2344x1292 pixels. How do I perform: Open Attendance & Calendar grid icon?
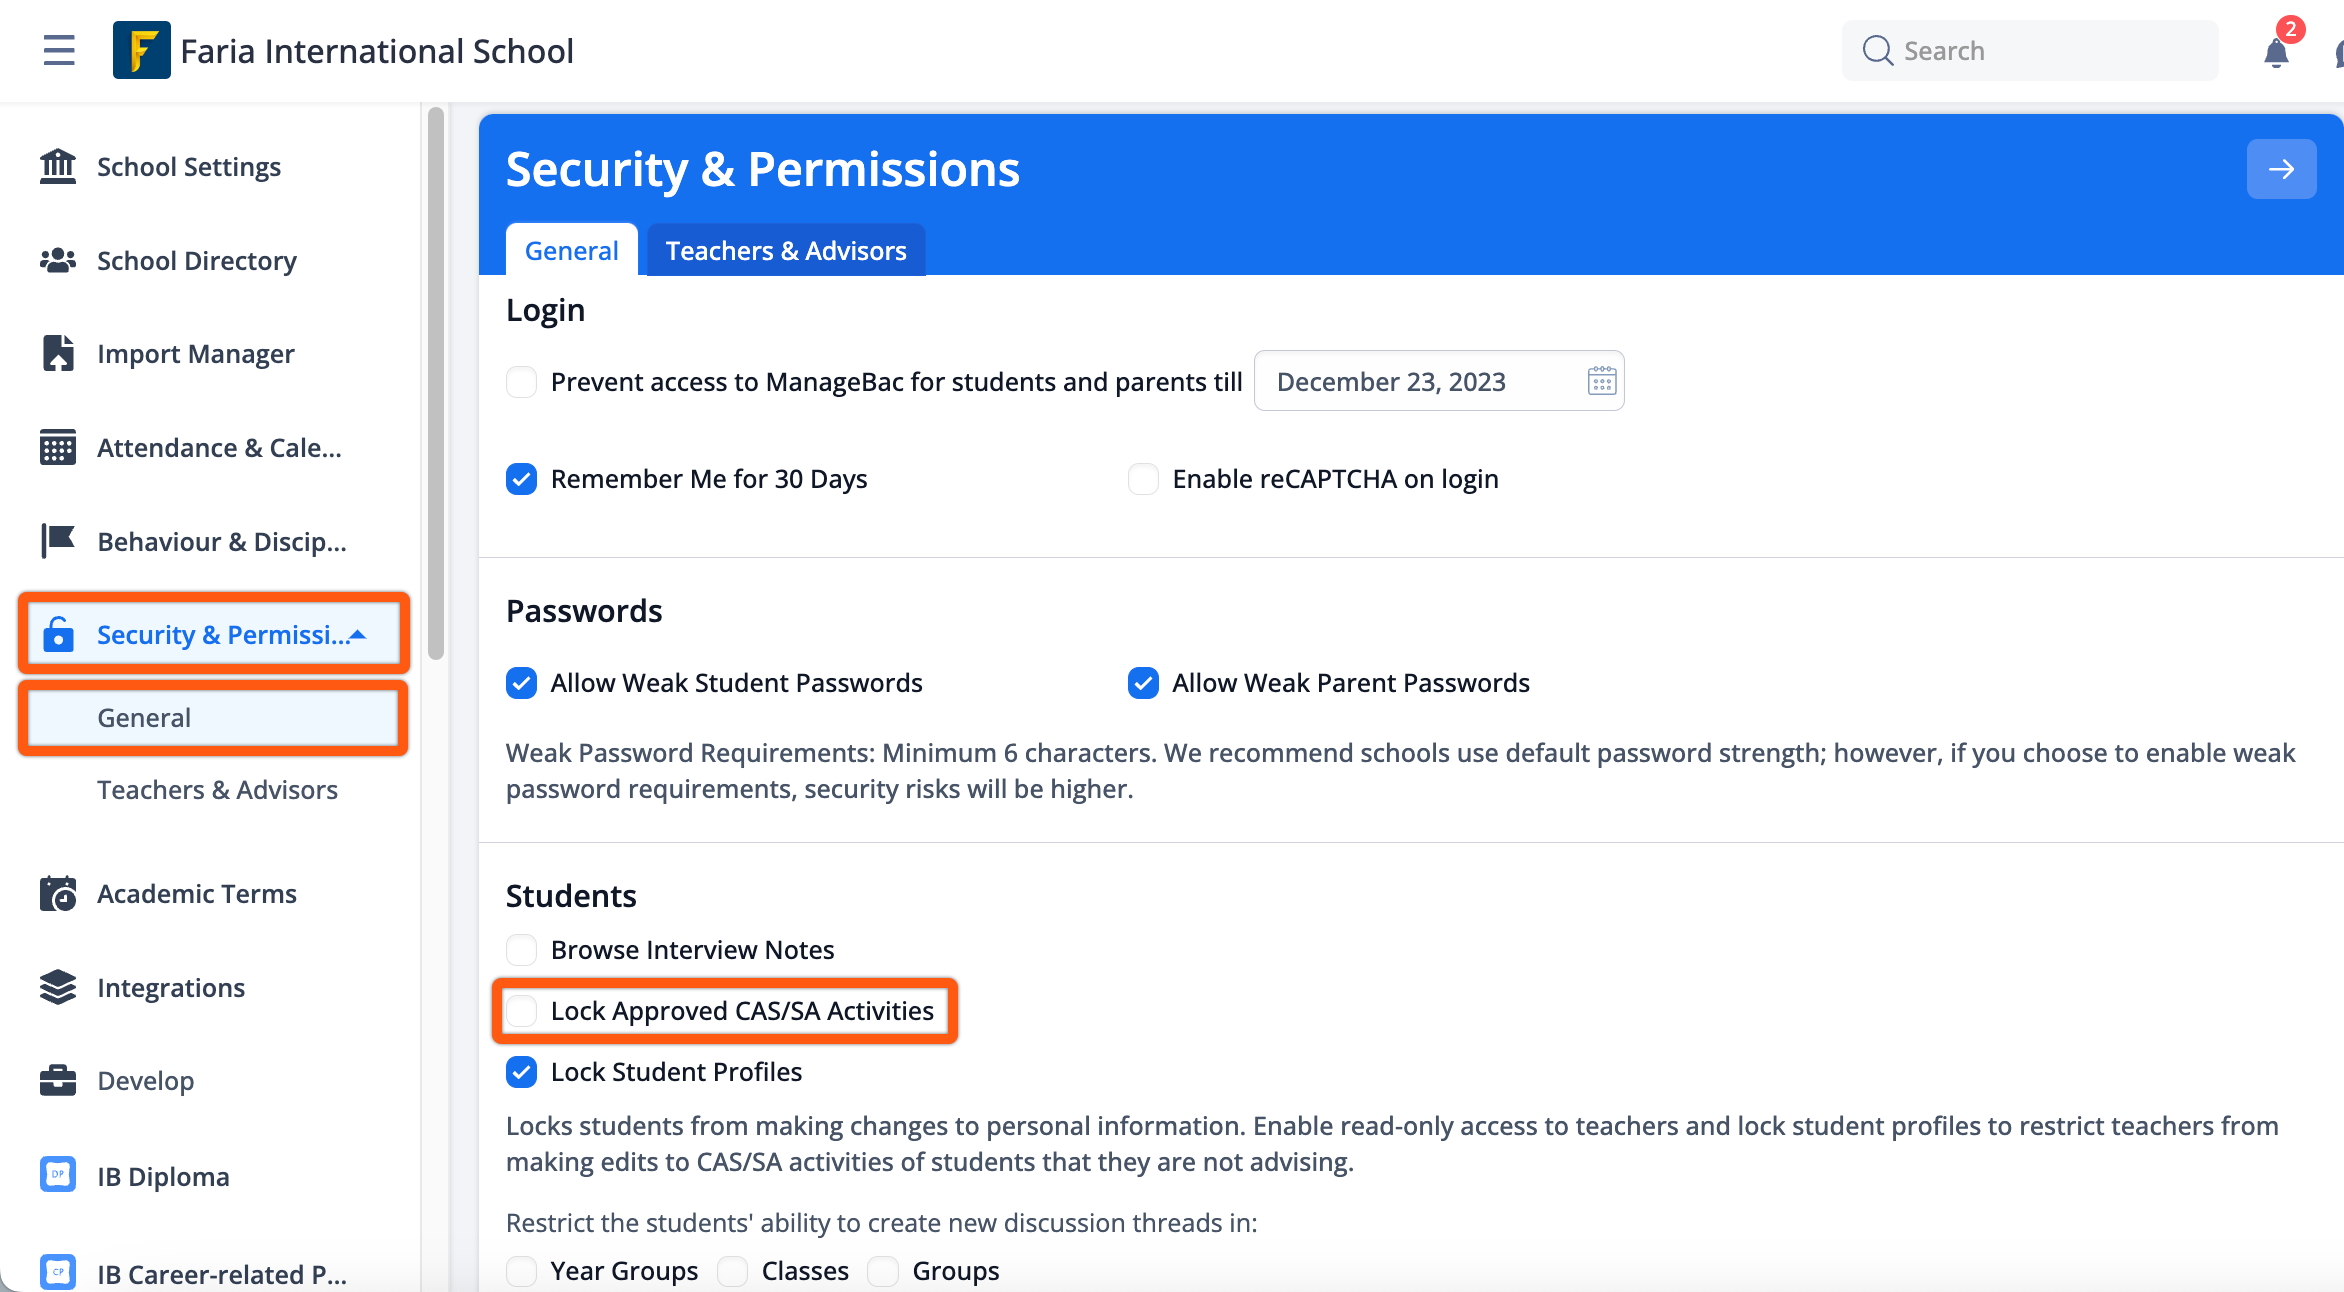coord(58,447)
